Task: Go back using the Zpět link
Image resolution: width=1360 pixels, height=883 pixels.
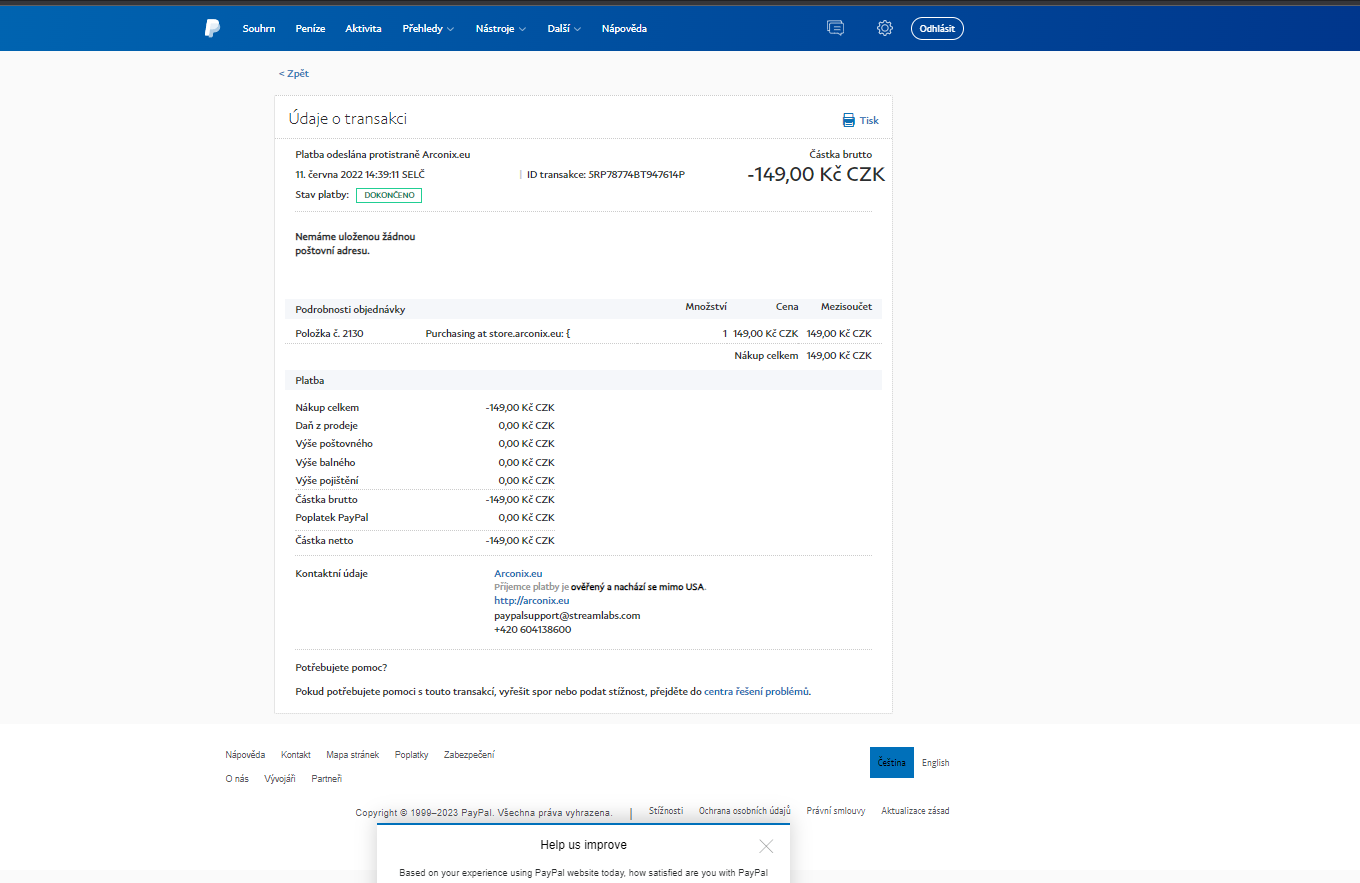Action: click(x=294, y=74)
